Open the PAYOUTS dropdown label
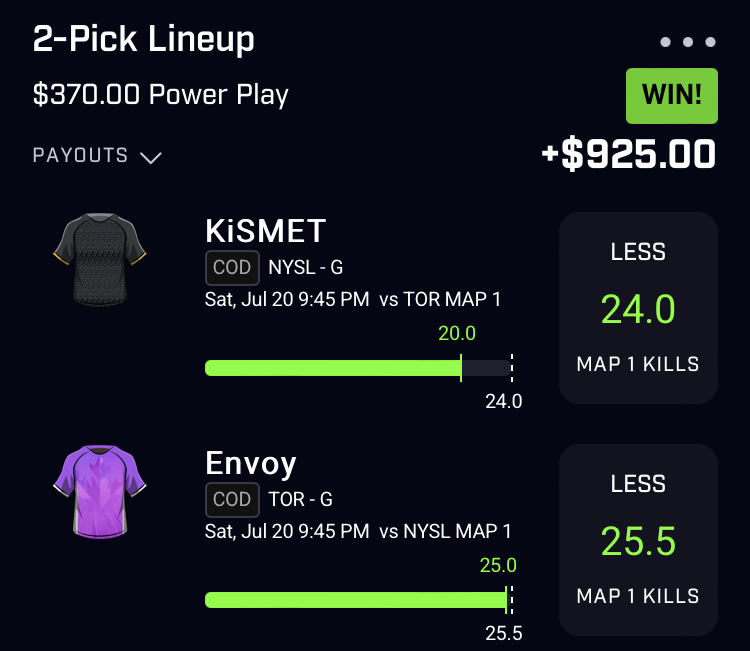The image size is (750, 651). click(80, 155)
